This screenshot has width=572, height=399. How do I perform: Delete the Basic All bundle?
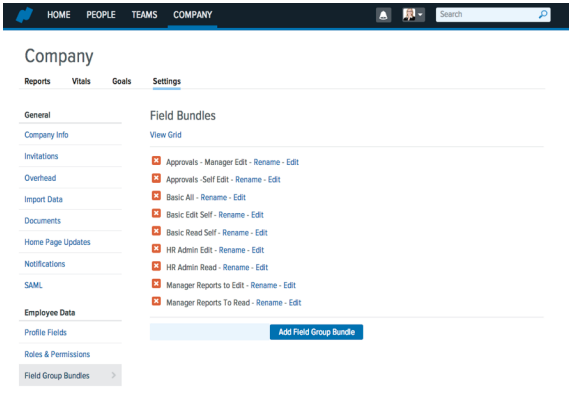tap(156, 196)
